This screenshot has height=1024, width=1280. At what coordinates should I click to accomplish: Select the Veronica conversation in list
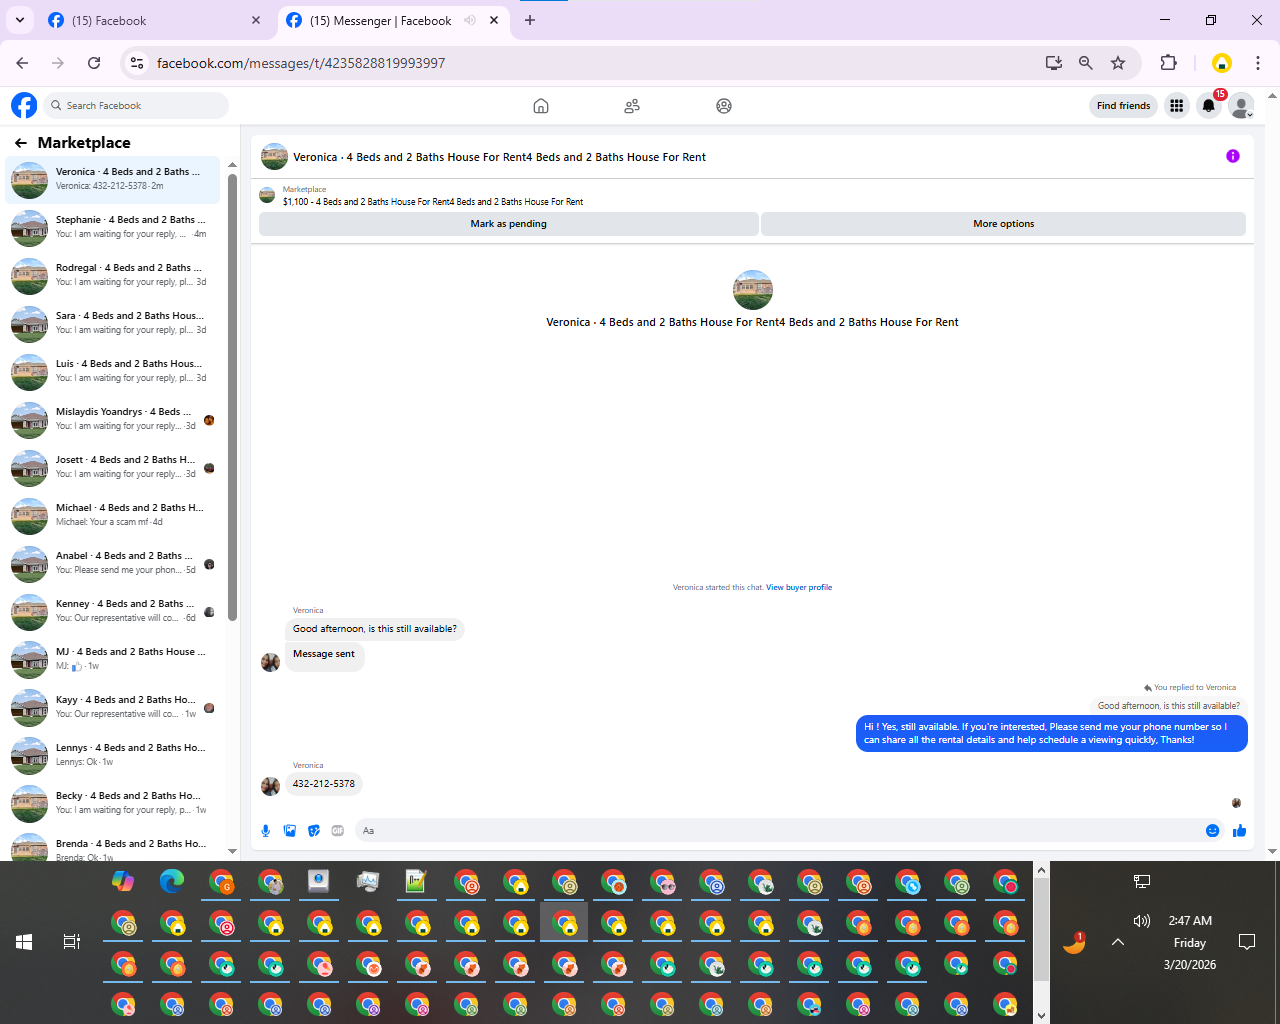[x=113, y=180]
